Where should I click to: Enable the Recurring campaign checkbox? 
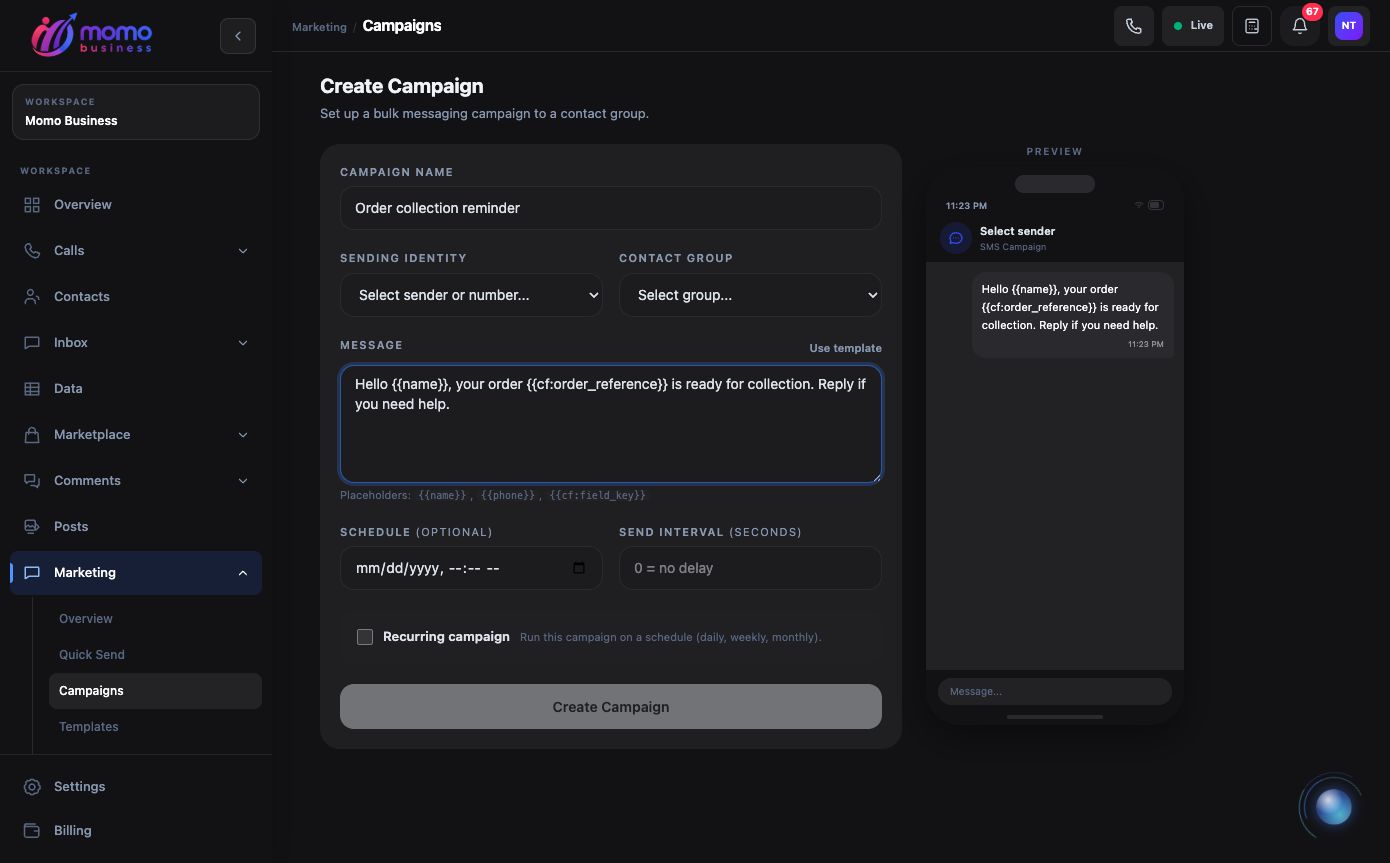pos(365,637)
